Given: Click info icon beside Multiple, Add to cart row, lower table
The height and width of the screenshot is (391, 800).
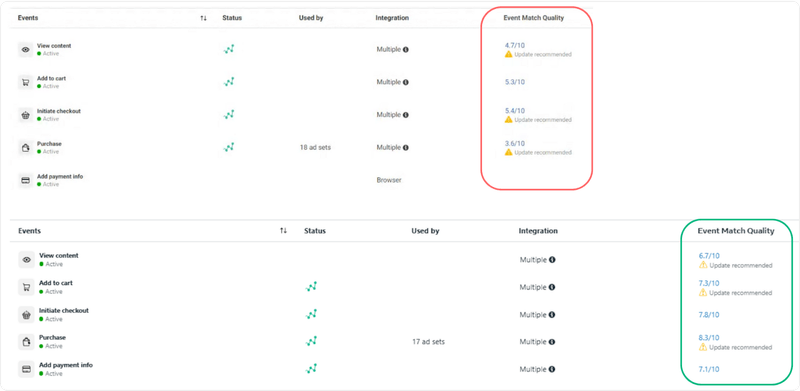Looking at the screenshot, I should point(552,287).
